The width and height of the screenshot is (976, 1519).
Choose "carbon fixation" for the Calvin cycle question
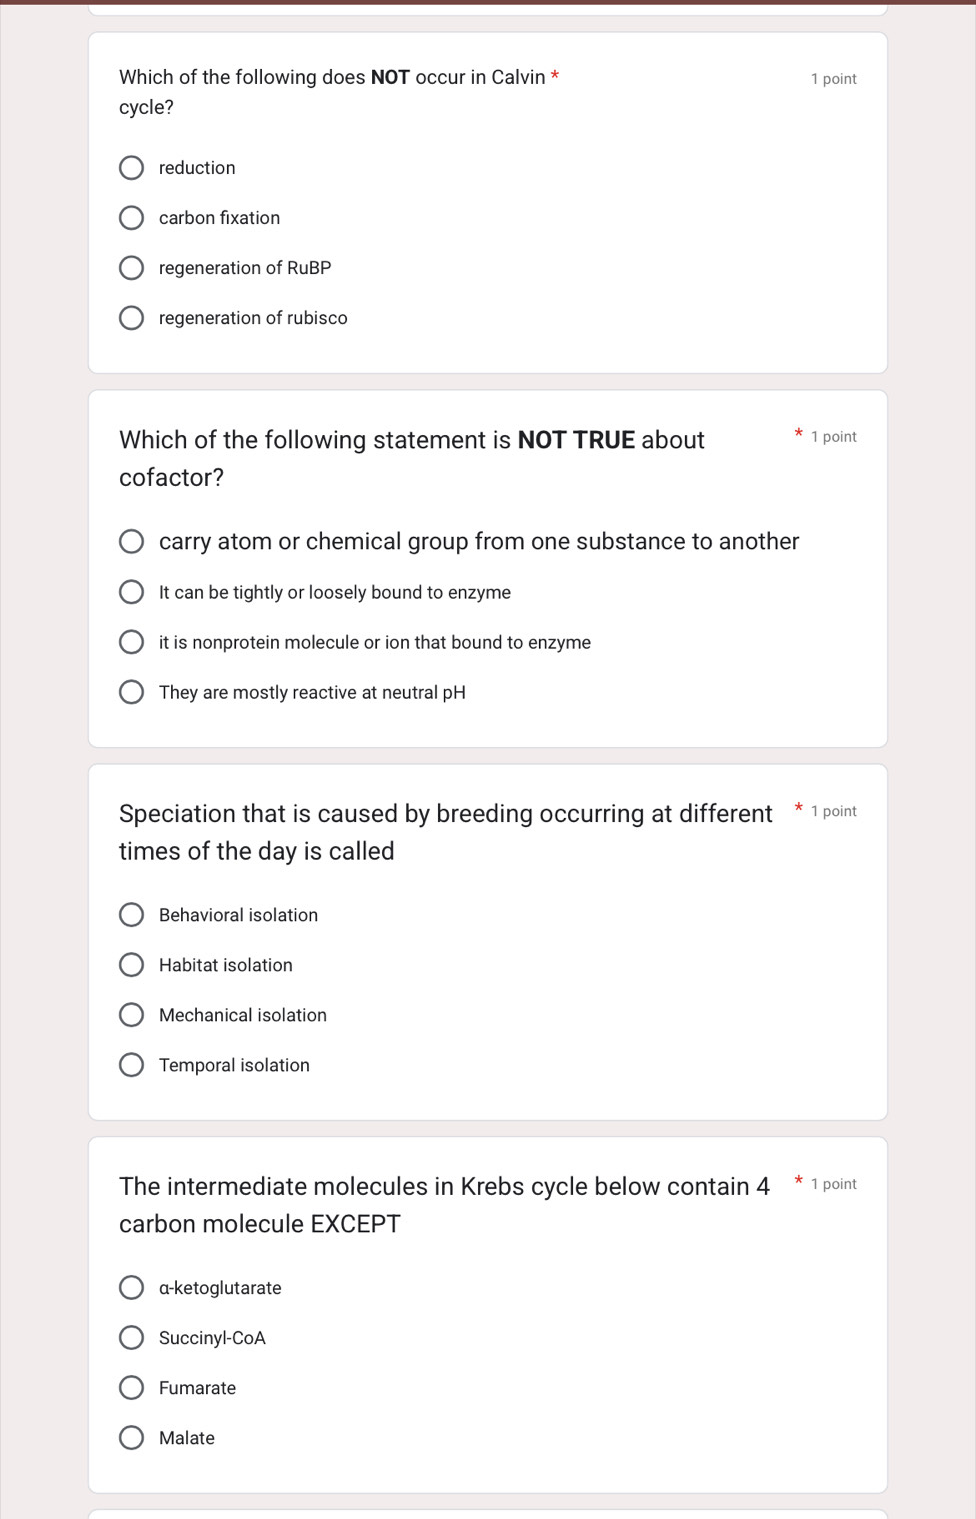point(131,217)
